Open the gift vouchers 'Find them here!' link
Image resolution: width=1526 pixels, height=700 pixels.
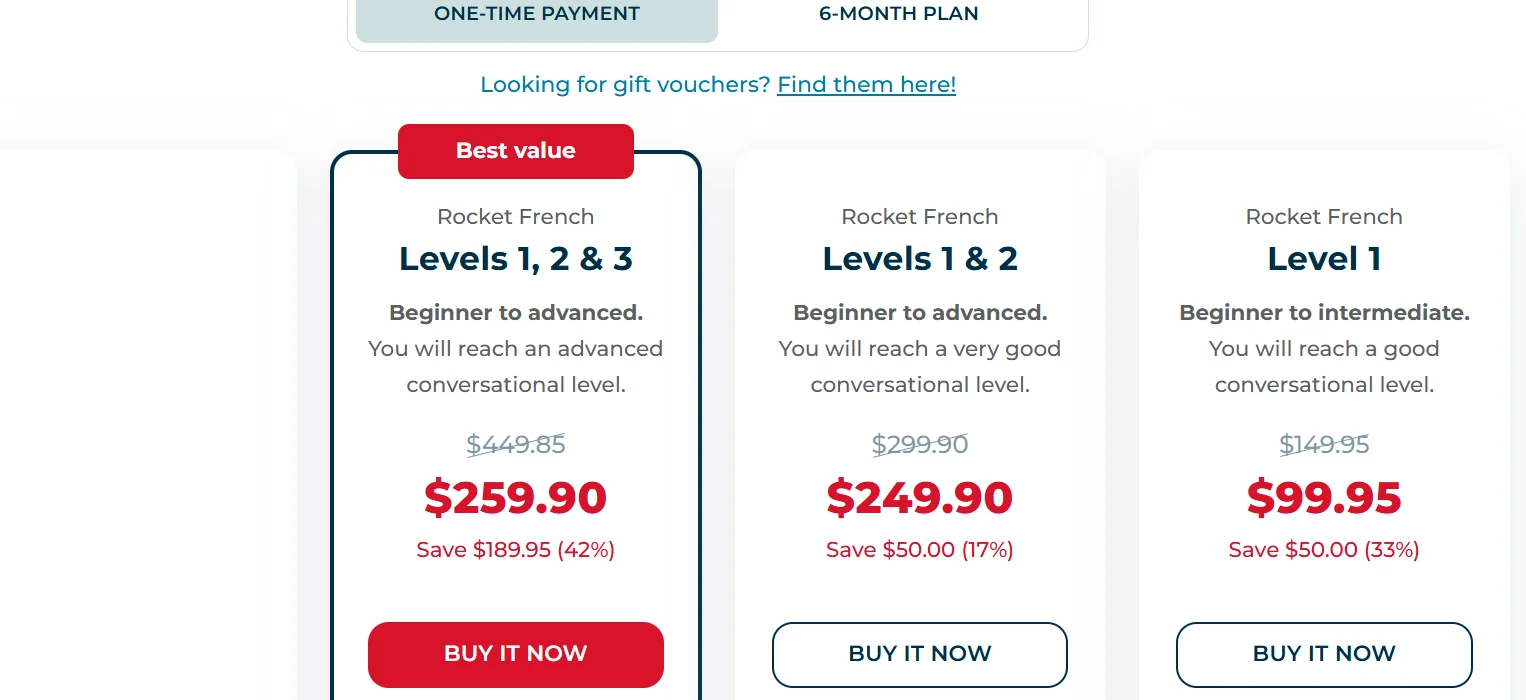(x=866, y=85)
